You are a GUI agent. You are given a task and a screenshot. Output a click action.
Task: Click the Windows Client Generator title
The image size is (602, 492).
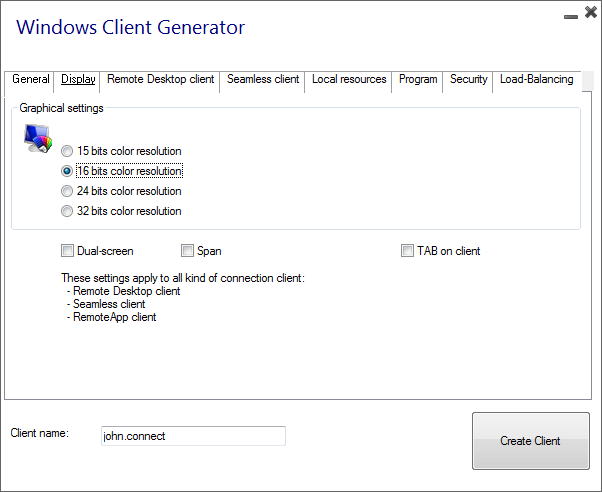[x=131, y=28]
